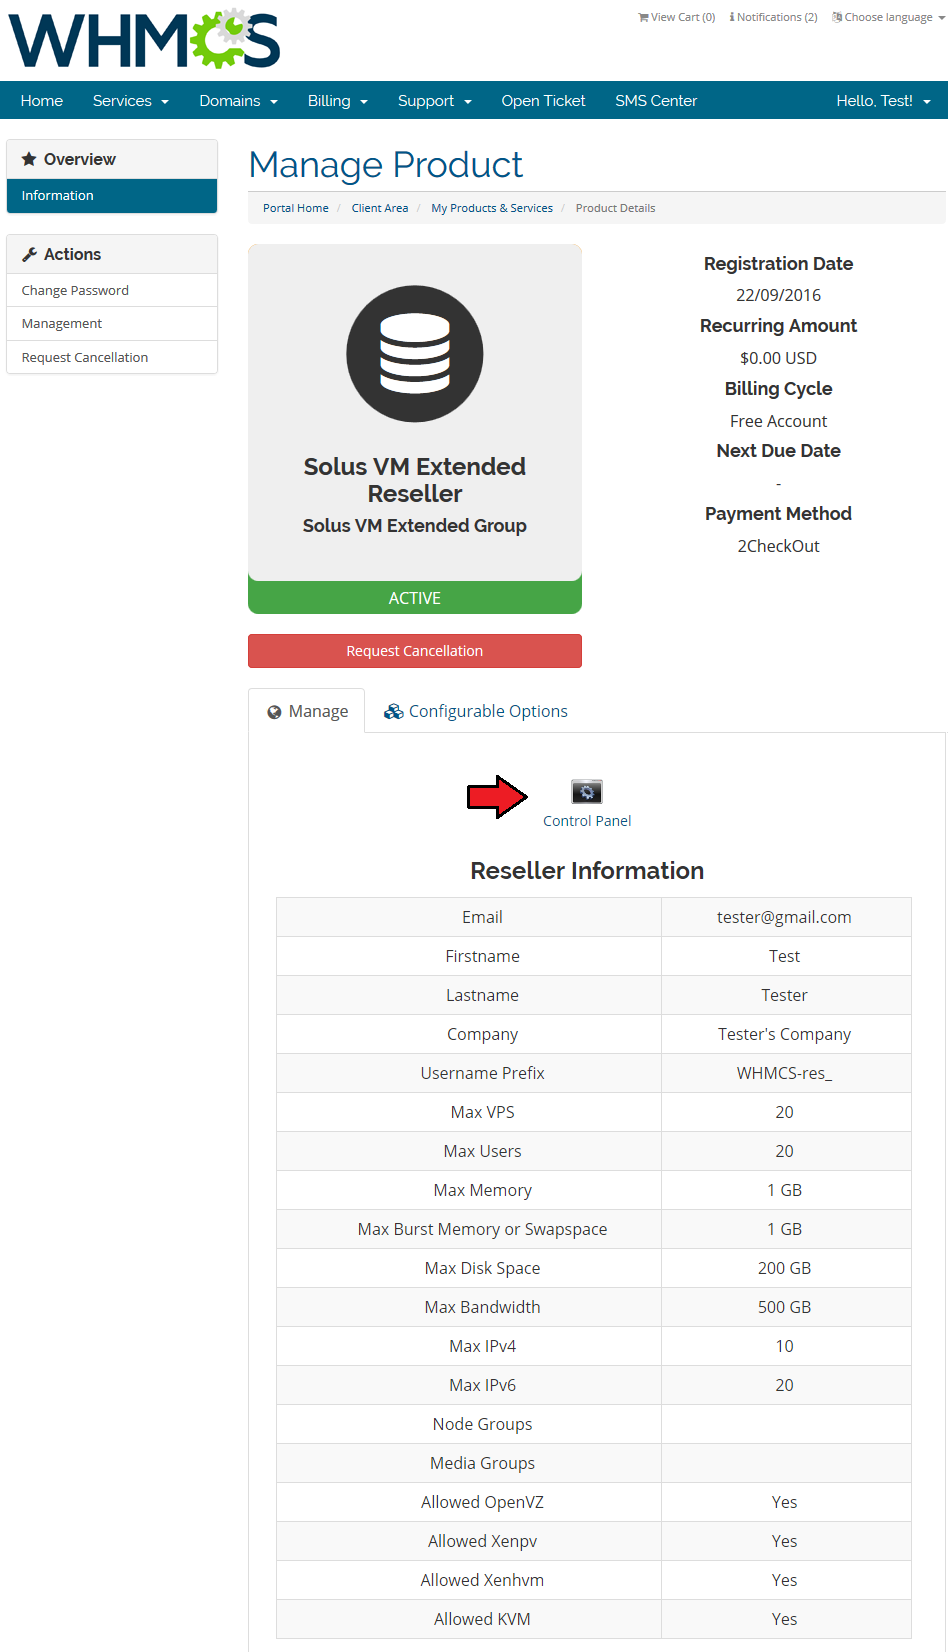The height and width of the screenshot is (1652, 948).
Task: Open Management action in sidebar
Action: pos(112,324)
